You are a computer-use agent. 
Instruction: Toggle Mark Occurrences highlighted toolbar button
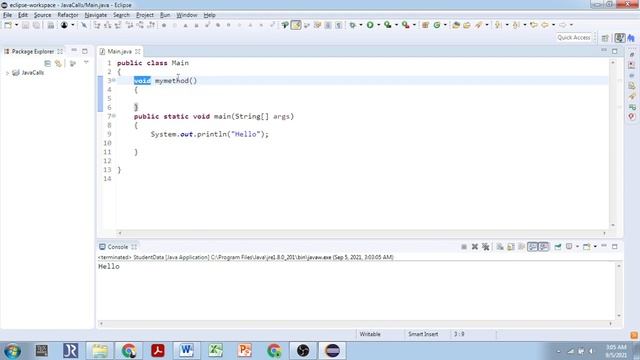click(296, 25)
